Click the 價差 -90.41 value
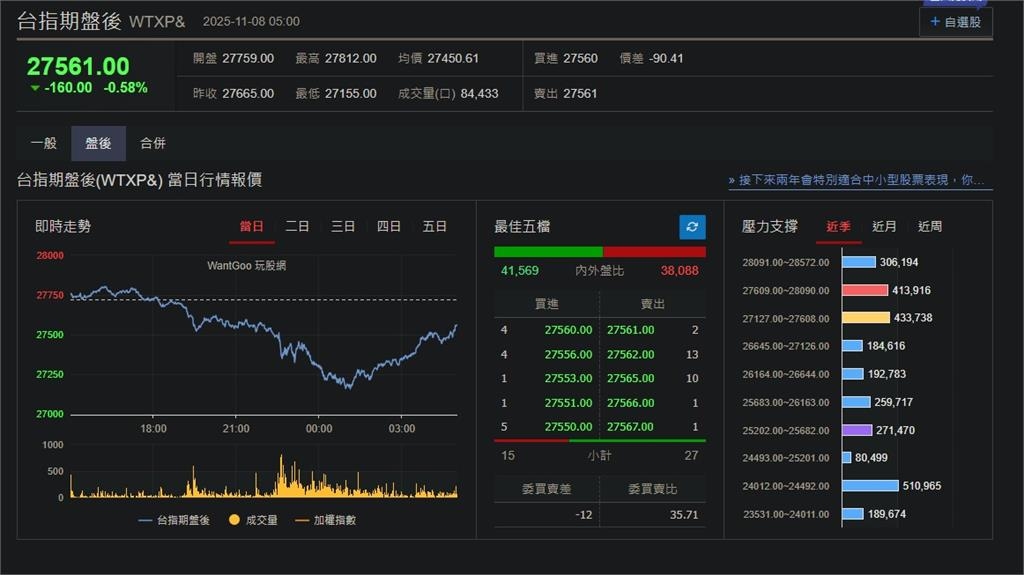1024x575 pixels. point(665,58)
